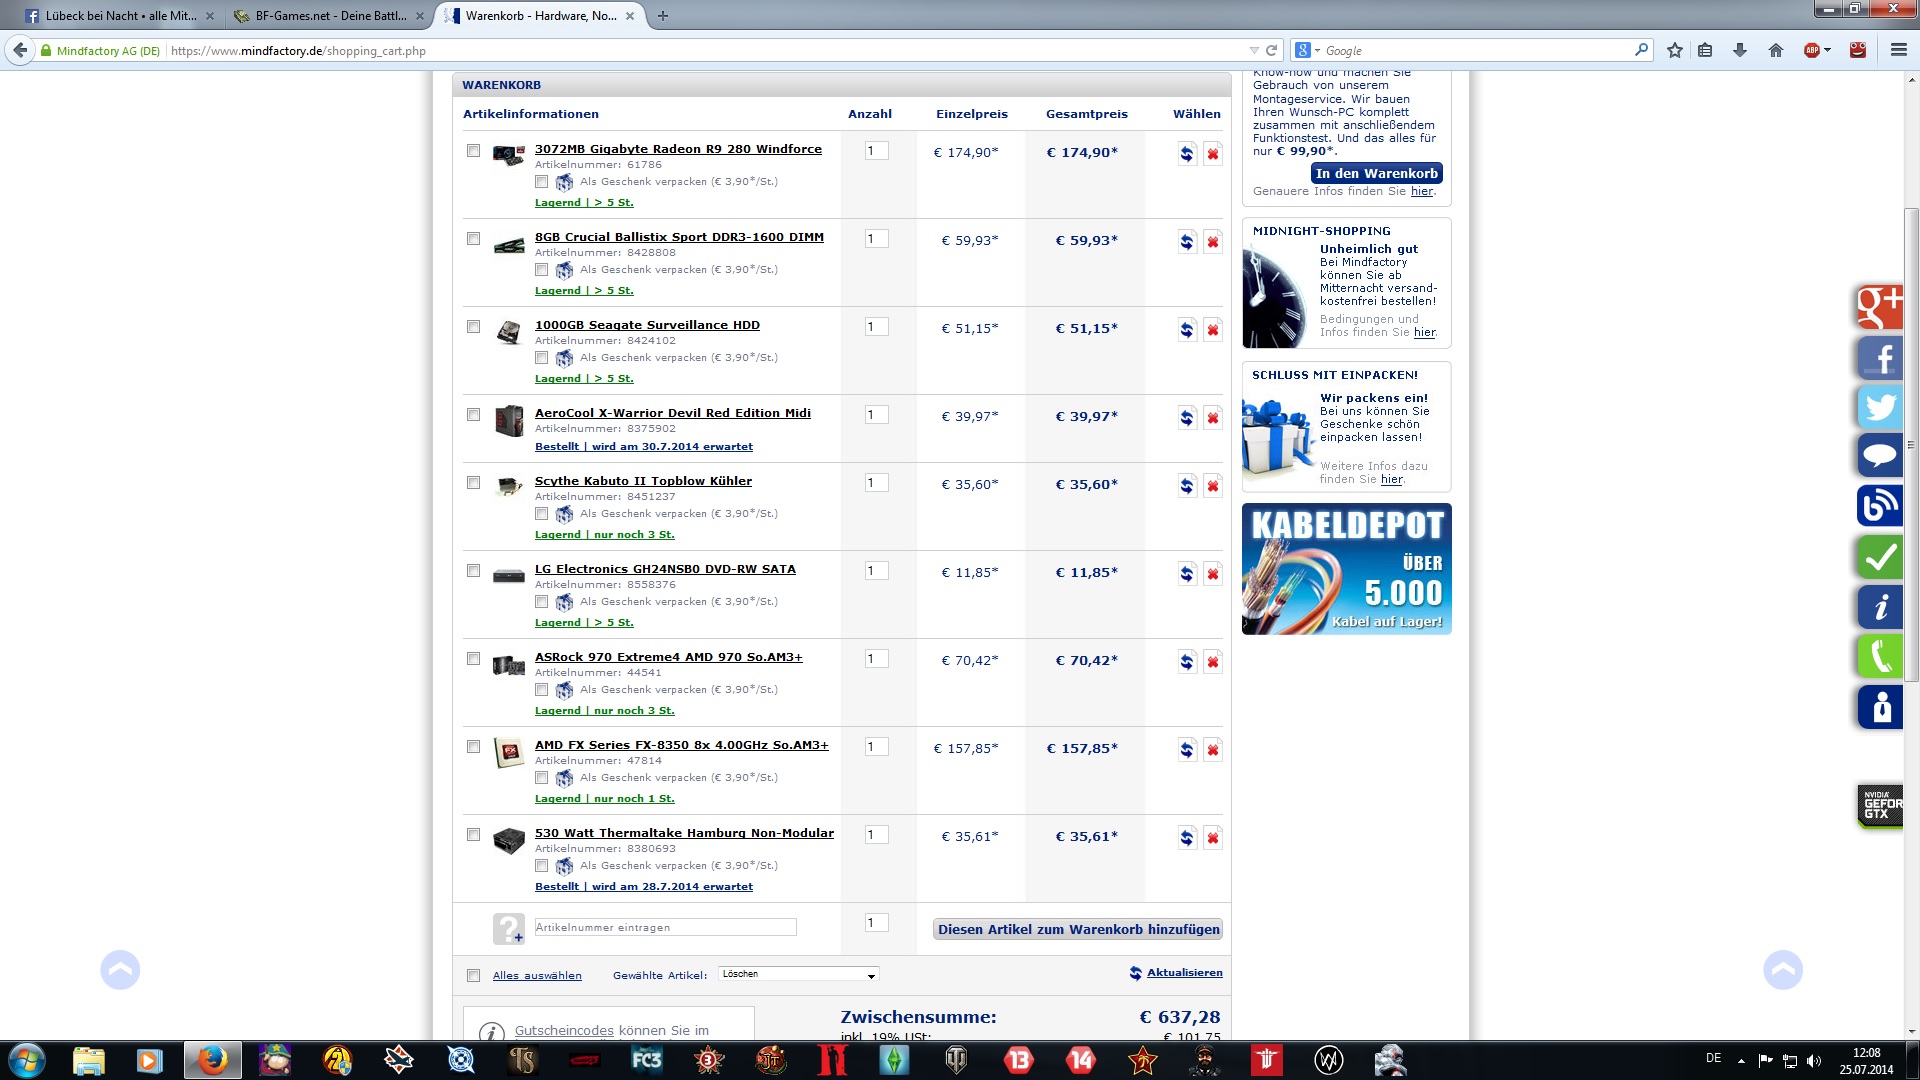Open the Firefox hamburger menu
This screenshot has width=1920, height=1080.
point(1898,50)
